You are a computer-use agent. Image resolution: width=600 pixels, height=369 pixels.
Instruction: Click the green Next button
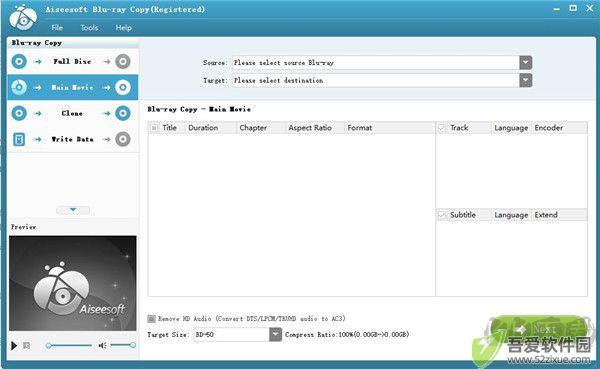point(539,329)
